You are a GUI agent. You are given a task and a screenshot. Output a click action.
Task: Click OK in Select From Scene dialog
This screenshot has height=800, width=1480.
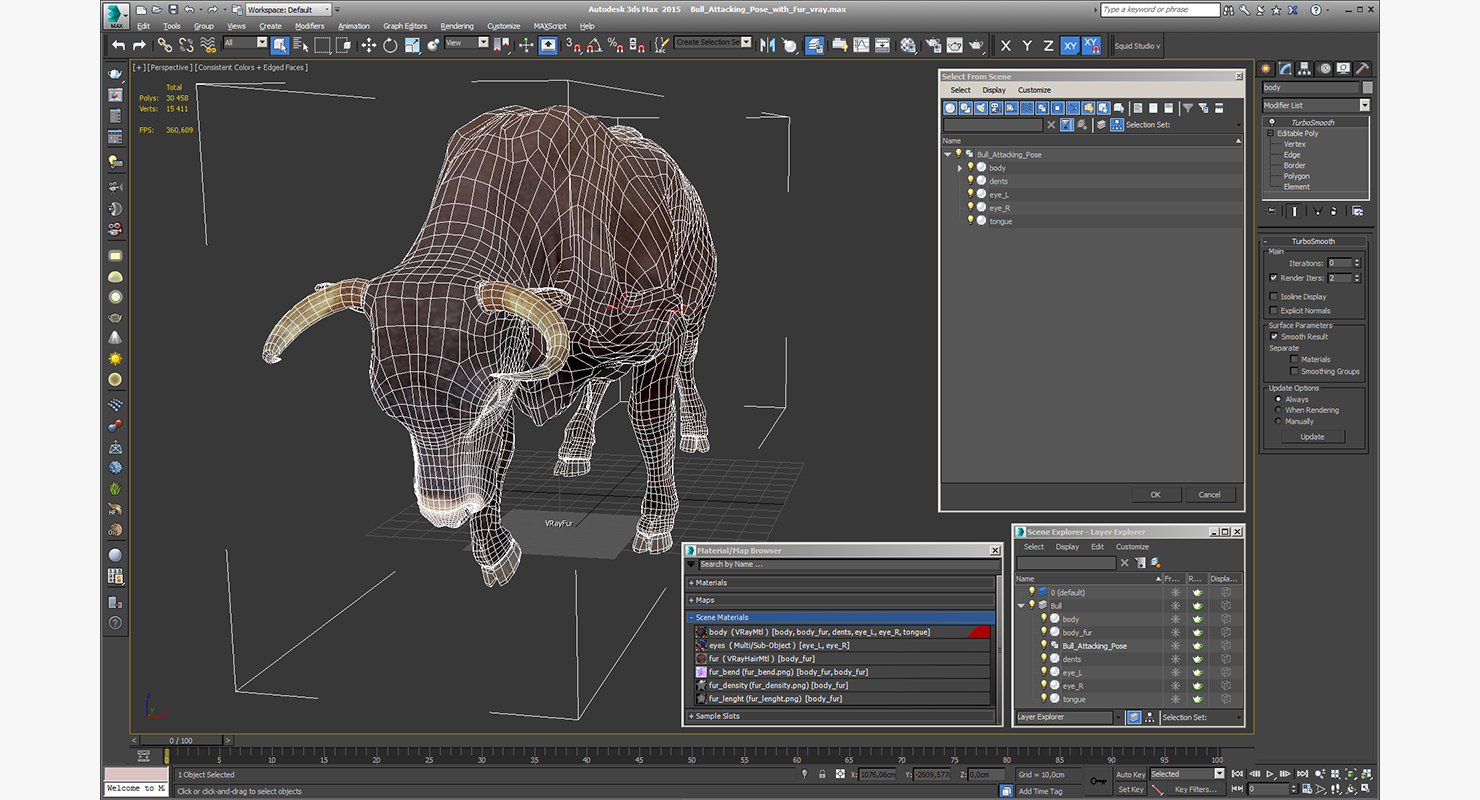pyautogui.click(x=1156, y=494)
